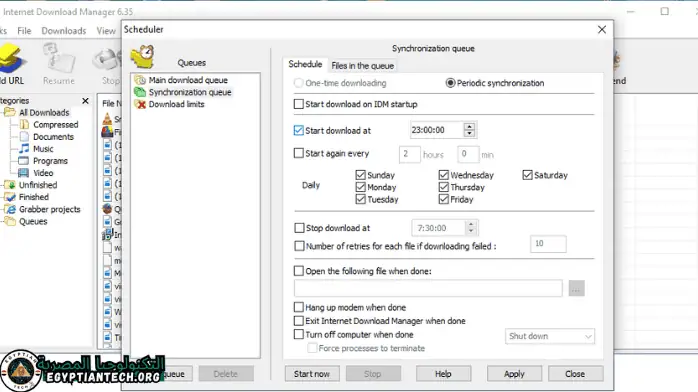The height and width of the screenshot is (392, 698).
Task: Select the Download limits red X icon
Action: pyautogui.click(x=141, y=104)
